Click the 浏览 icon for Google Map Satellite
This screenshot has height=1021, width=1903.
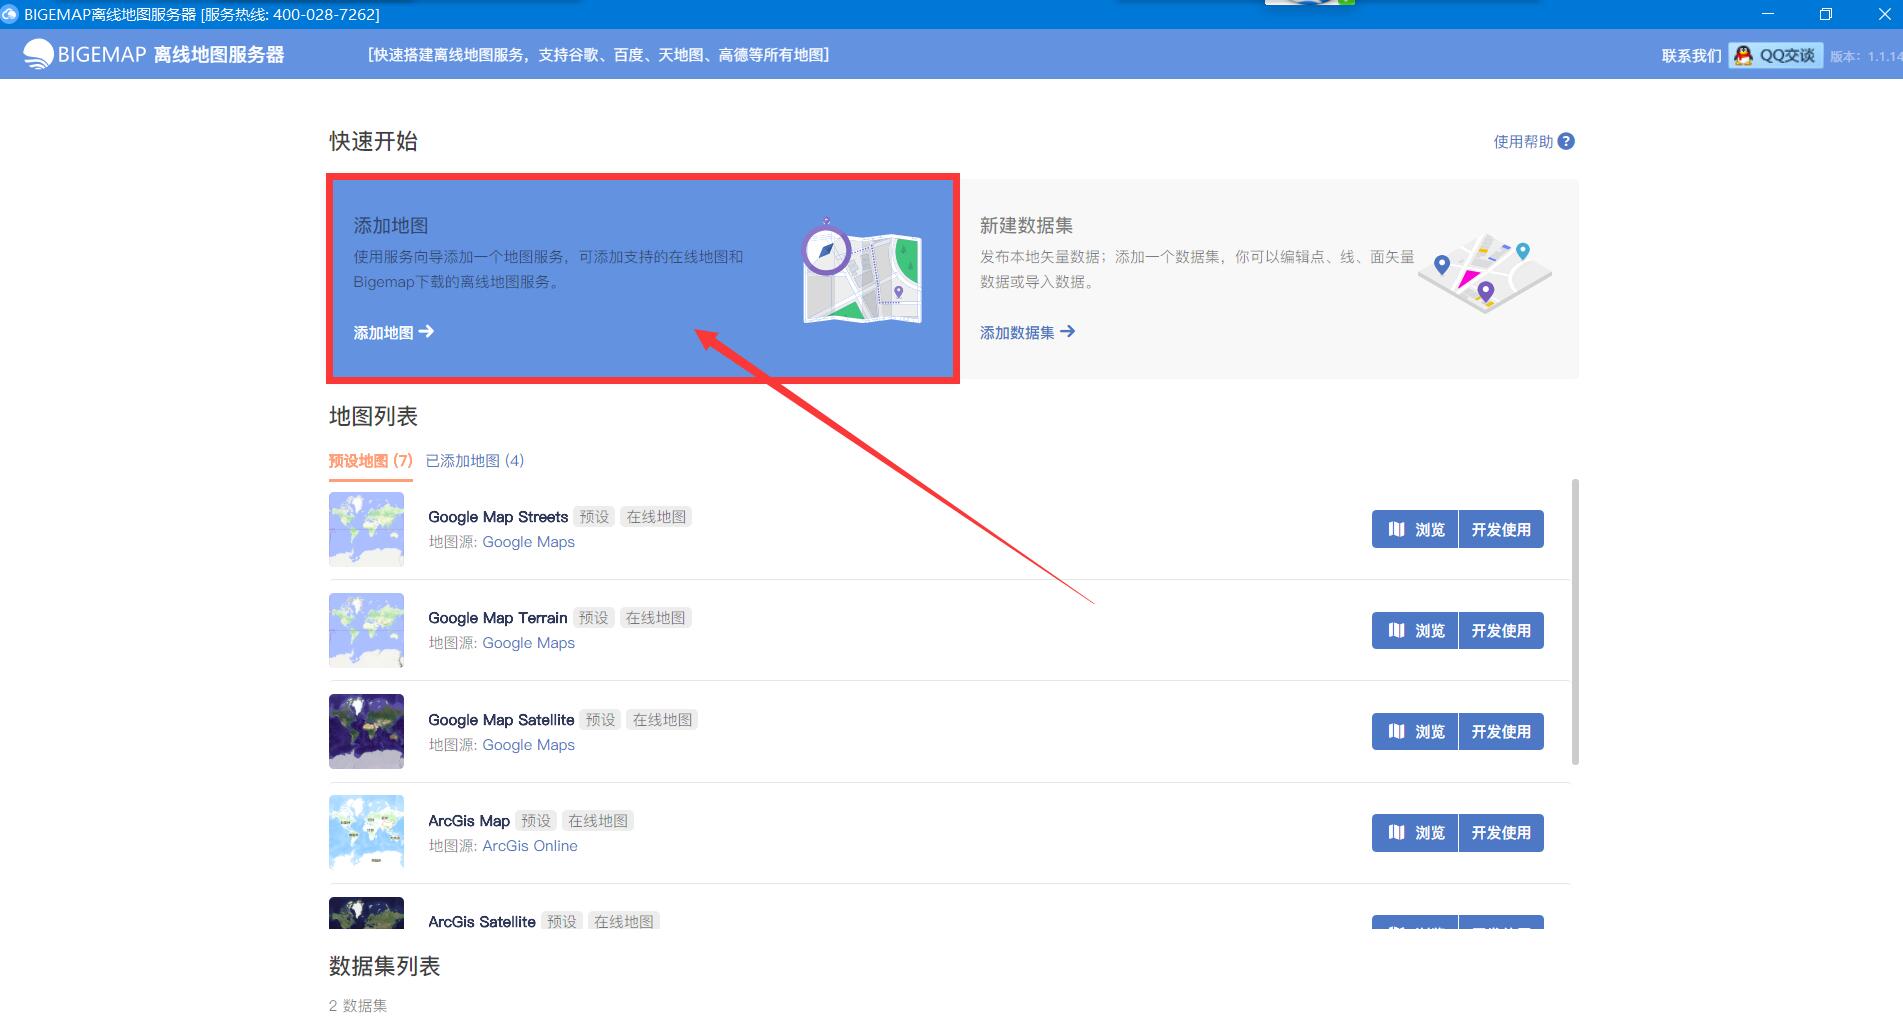click(x=1397, y=731)
